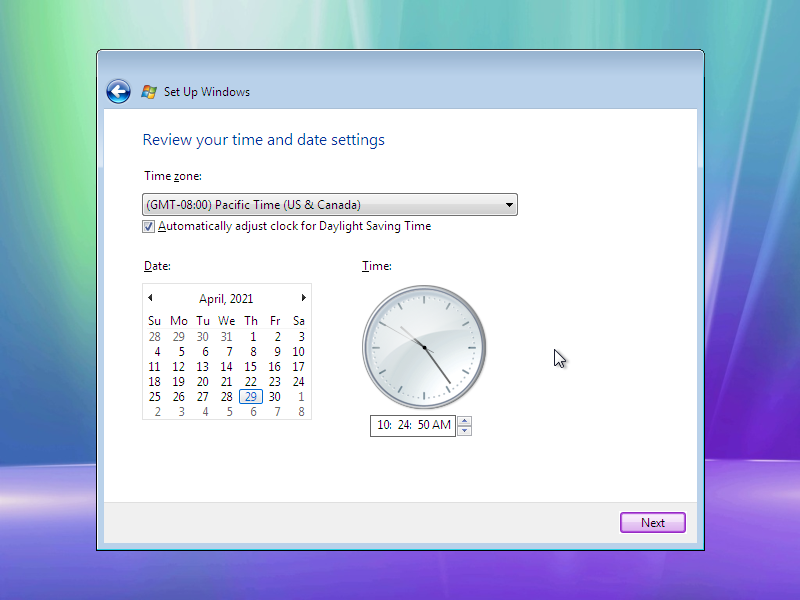The width and height of the screenshot is (800, 600).
Task: Click the blue back arrow button
Action: click(118, 91)
